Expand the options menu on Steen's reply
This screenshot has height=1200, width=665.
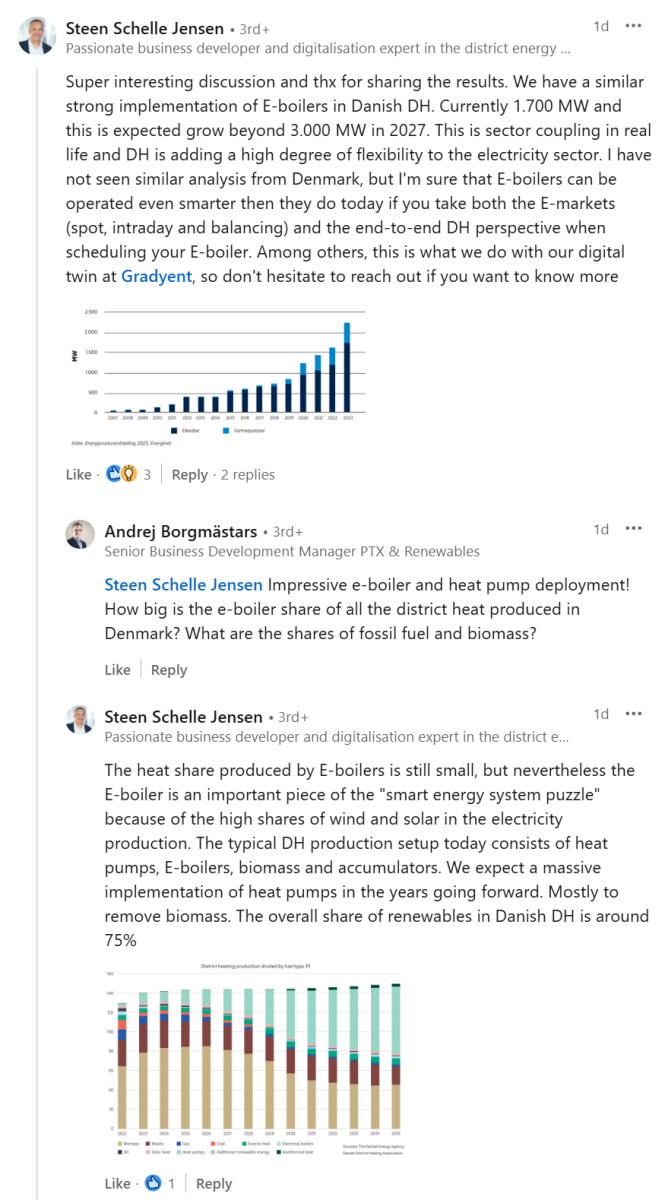click(x=633, y=714)
